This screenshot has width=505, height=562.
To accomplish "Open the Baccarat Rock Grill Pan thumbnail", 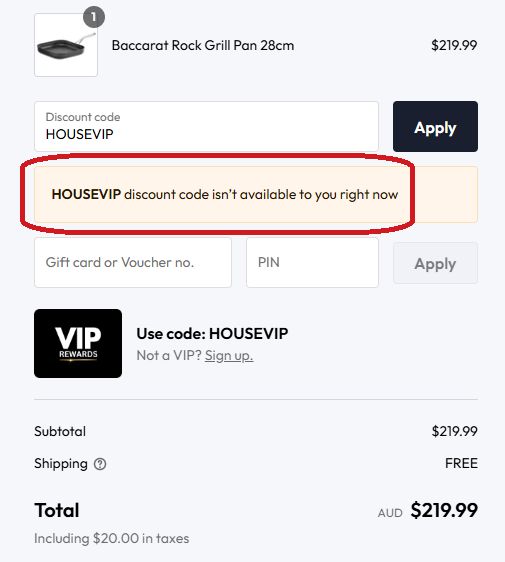I will pyautogui.click(x=66, y=45).
